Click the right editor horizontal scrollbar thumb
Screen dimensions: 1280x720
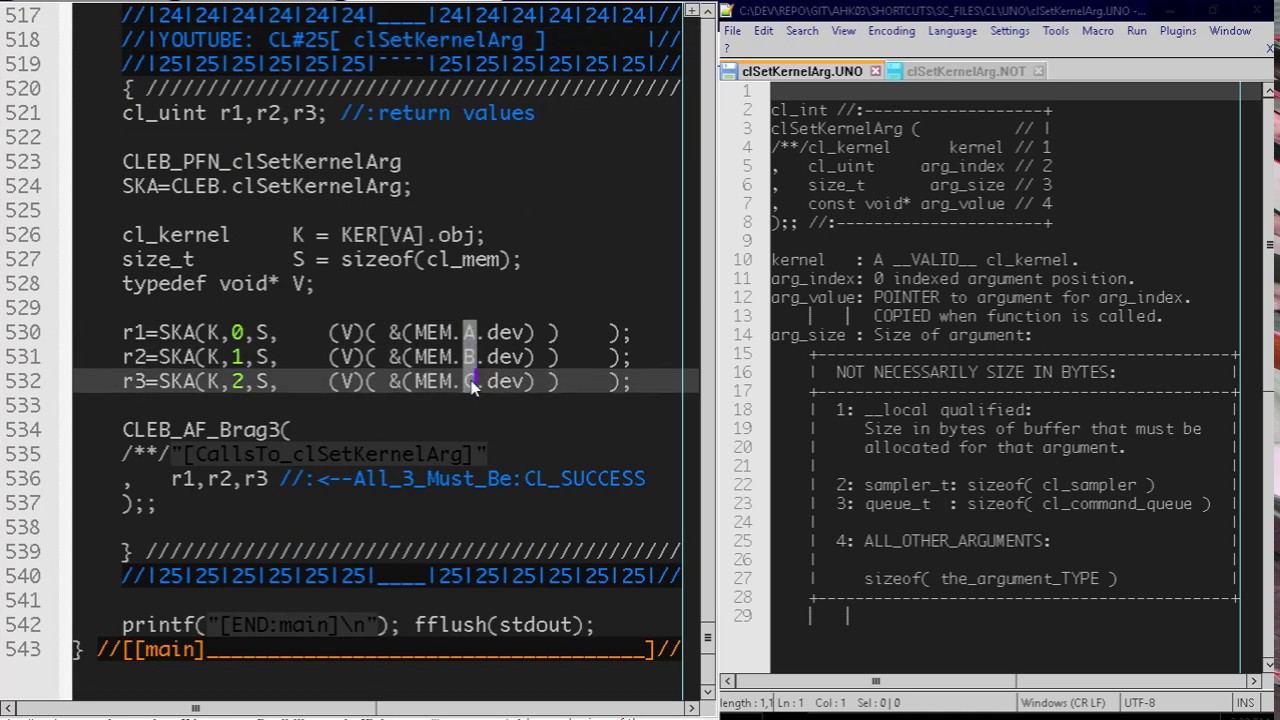click(x=876, y=681)
